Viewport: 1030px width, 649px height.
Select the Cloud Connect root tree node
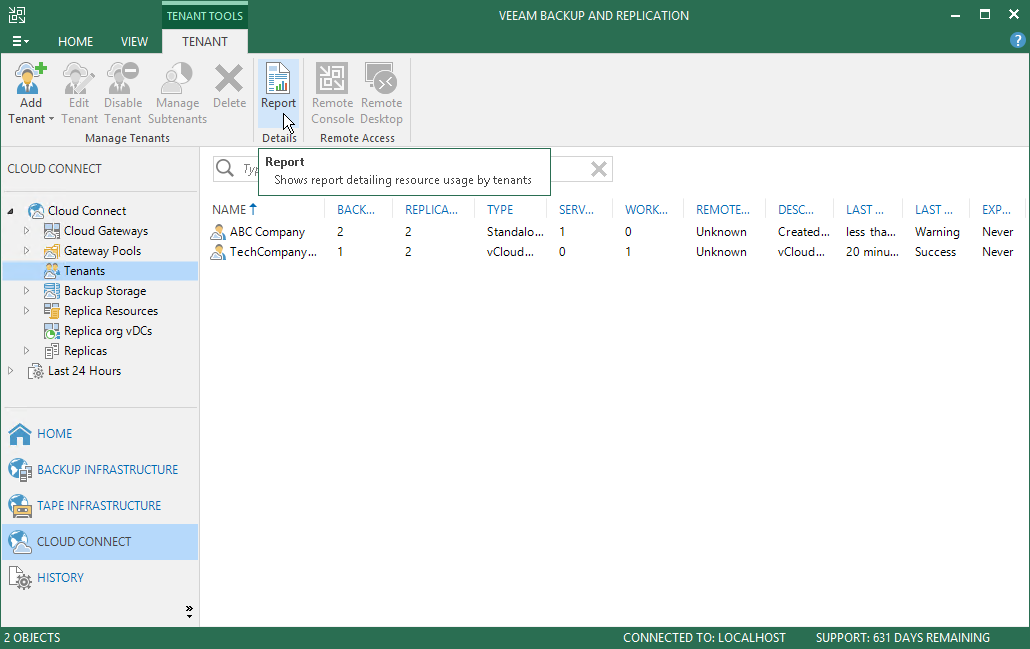tap(87, 211)
